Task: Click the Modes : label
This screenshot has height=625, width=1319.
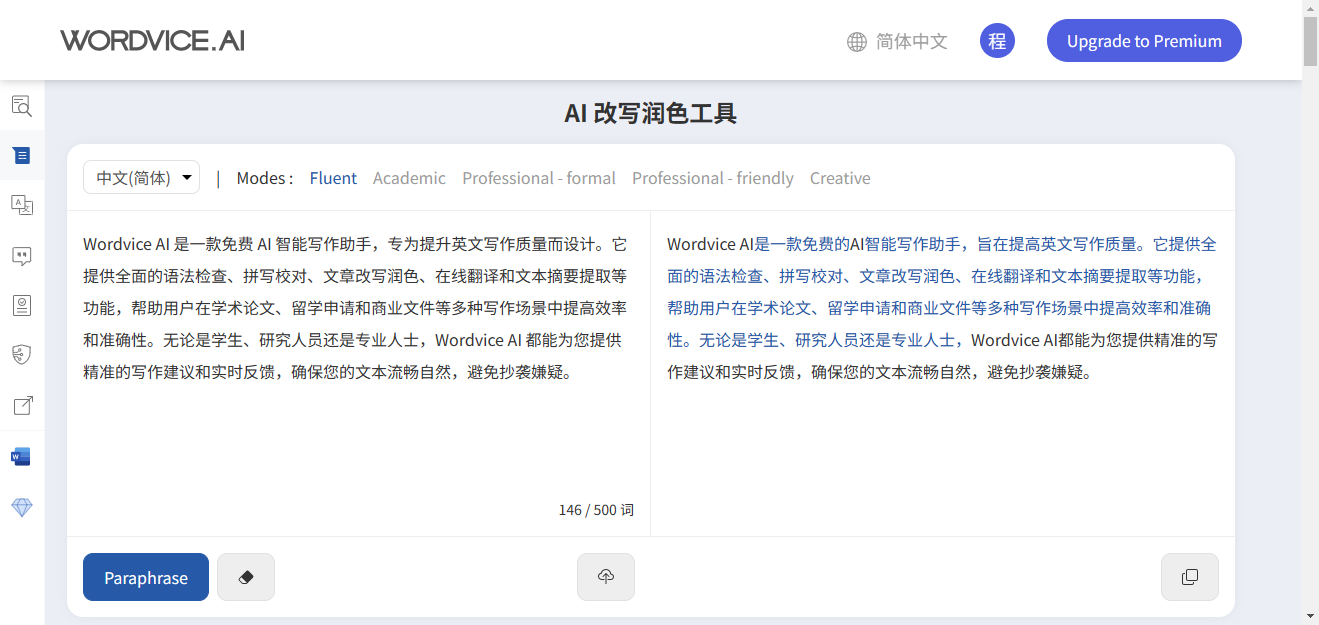Action: (x=265, y=178)
